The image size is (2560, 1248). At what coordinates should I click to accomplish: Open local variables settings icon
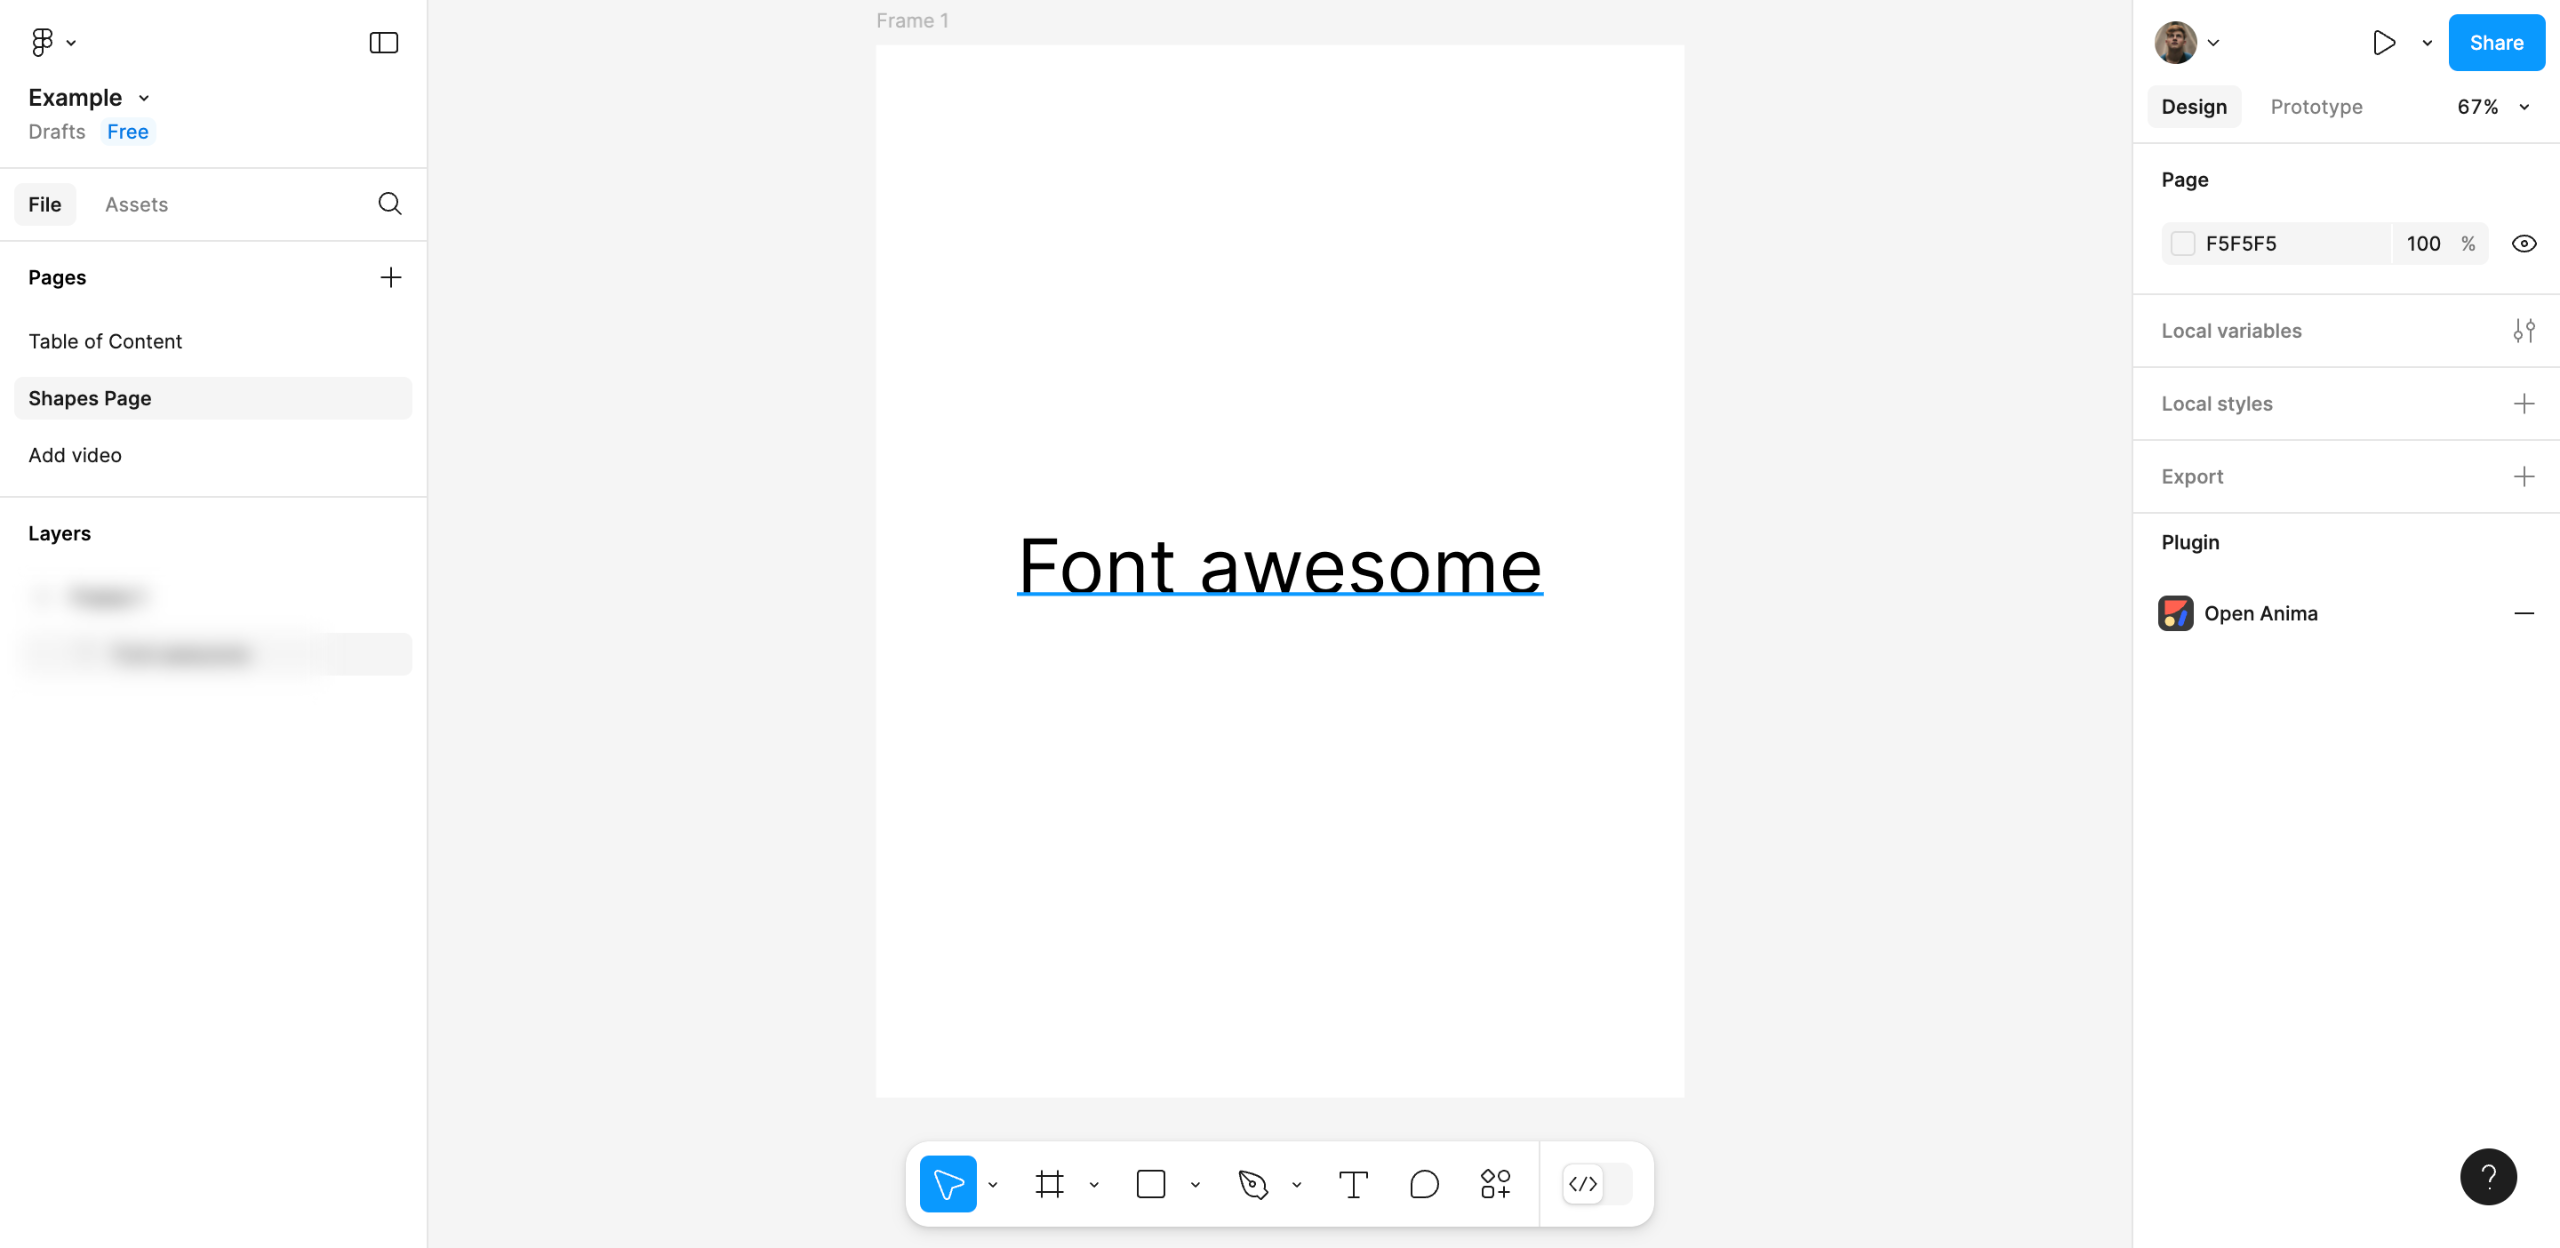point(2523,331)
